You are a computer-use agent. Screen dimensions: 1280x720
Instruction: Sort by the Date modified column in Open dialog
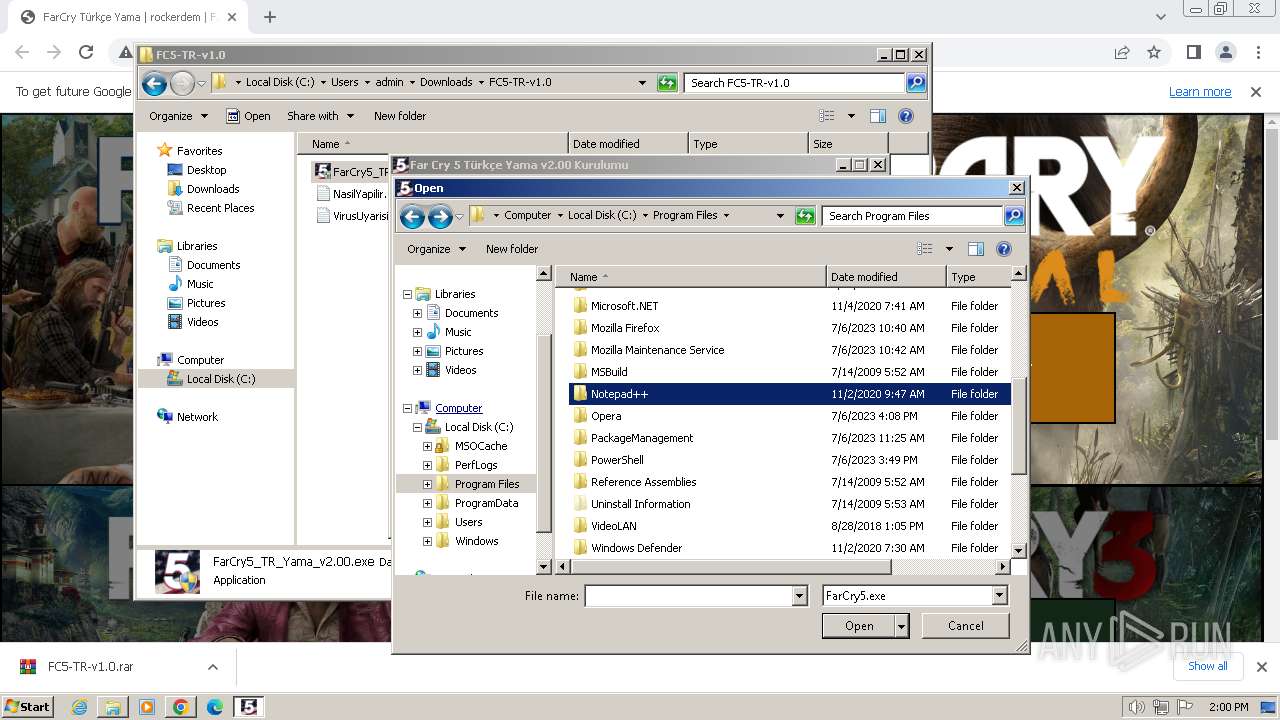(886, 277)
